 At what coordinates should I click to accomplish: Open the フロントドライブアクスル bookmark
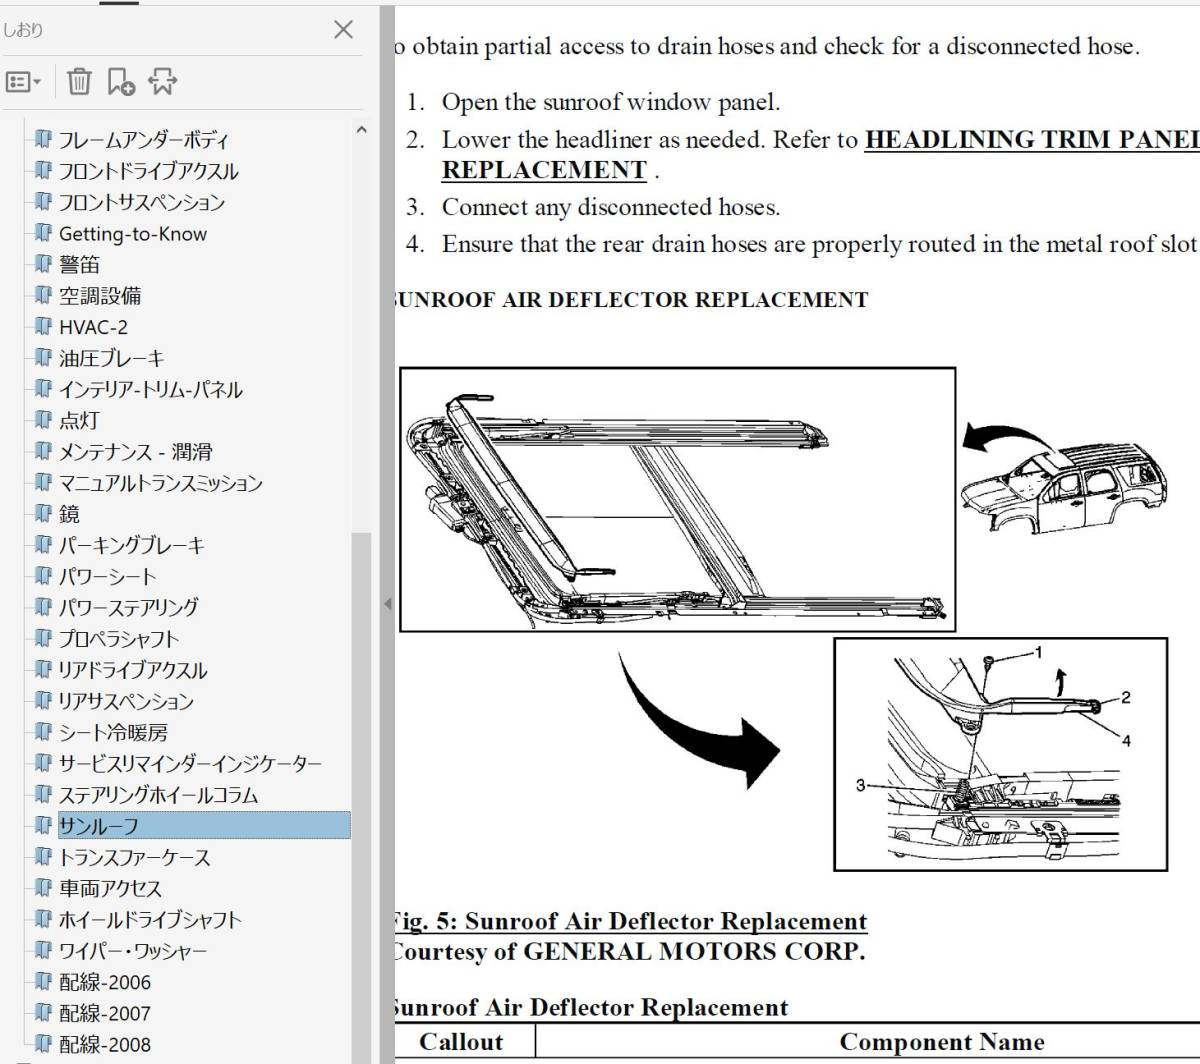148,171
